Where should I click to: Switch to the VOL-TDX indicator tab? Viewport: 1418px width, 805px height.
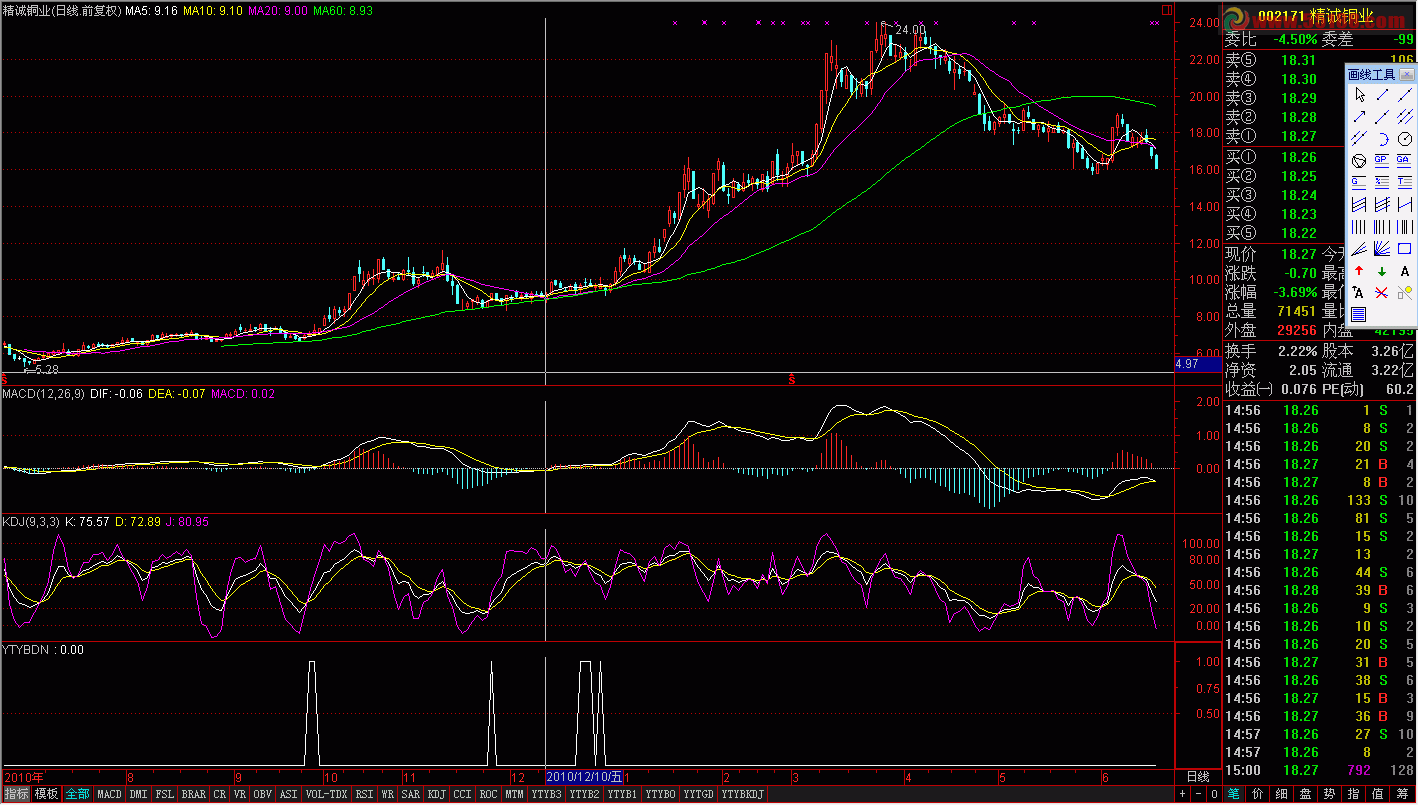[x=326, y=794]
